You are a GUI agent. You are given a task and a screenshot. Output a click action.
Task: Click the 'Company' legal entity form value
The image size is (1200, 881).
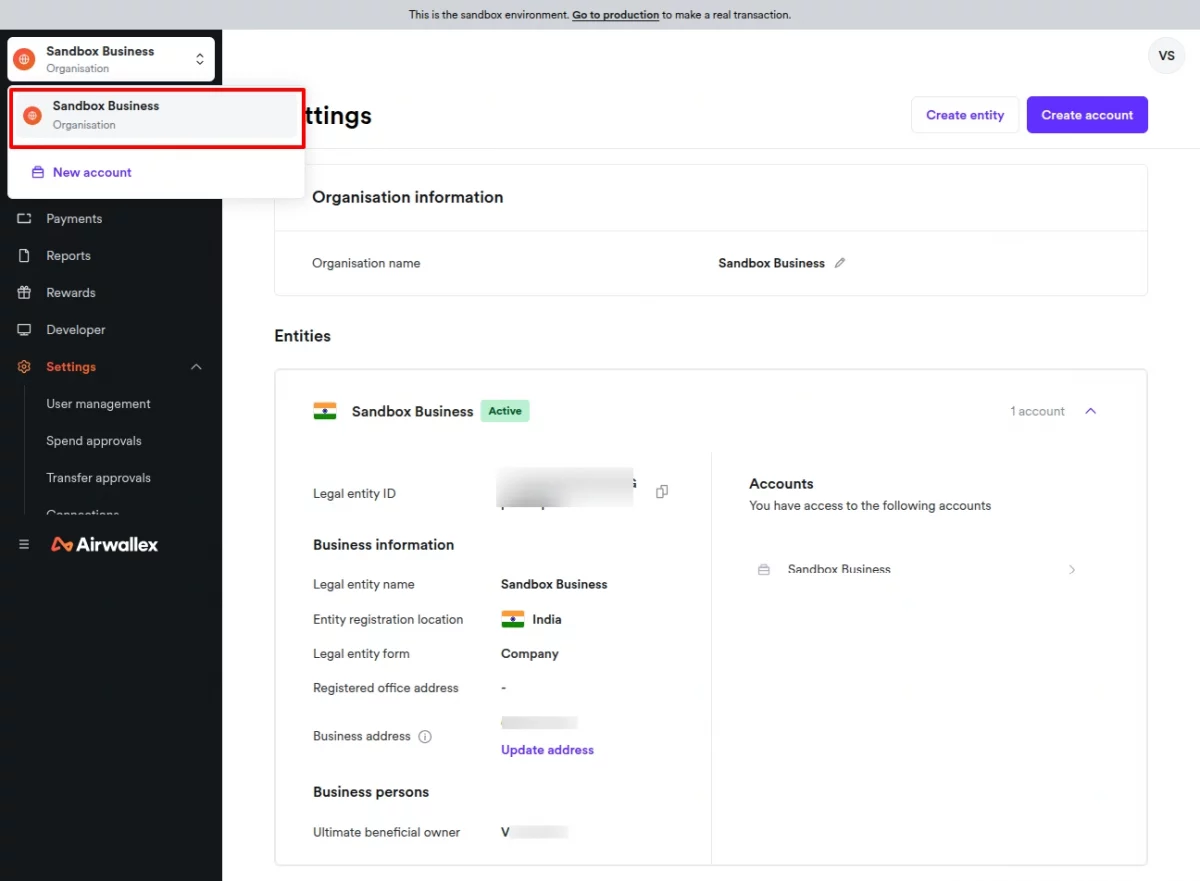(x=530, y=654)
